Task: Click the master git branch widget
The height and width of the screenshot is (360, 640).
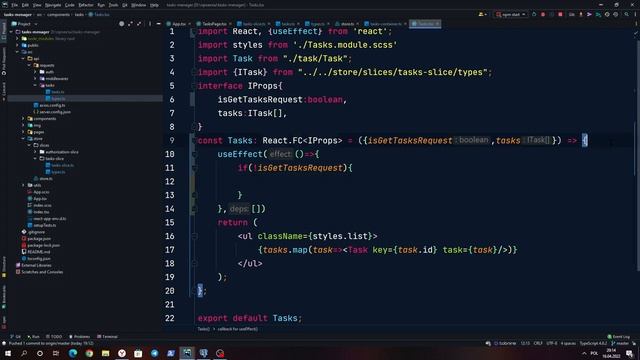Action: click(620, 343)
